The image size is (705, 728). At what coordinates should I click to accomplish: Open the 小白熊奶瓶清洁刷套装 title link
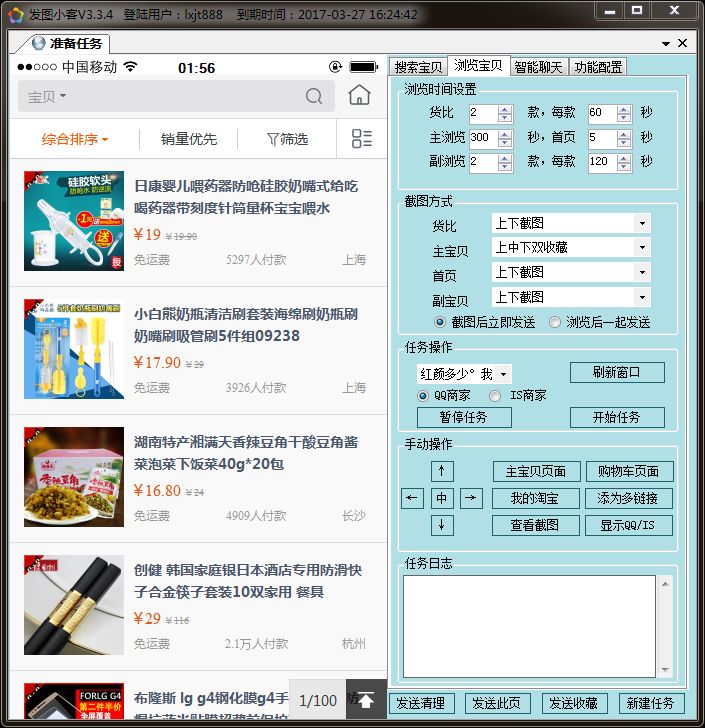pyautogui.click(x=246, y=325)
